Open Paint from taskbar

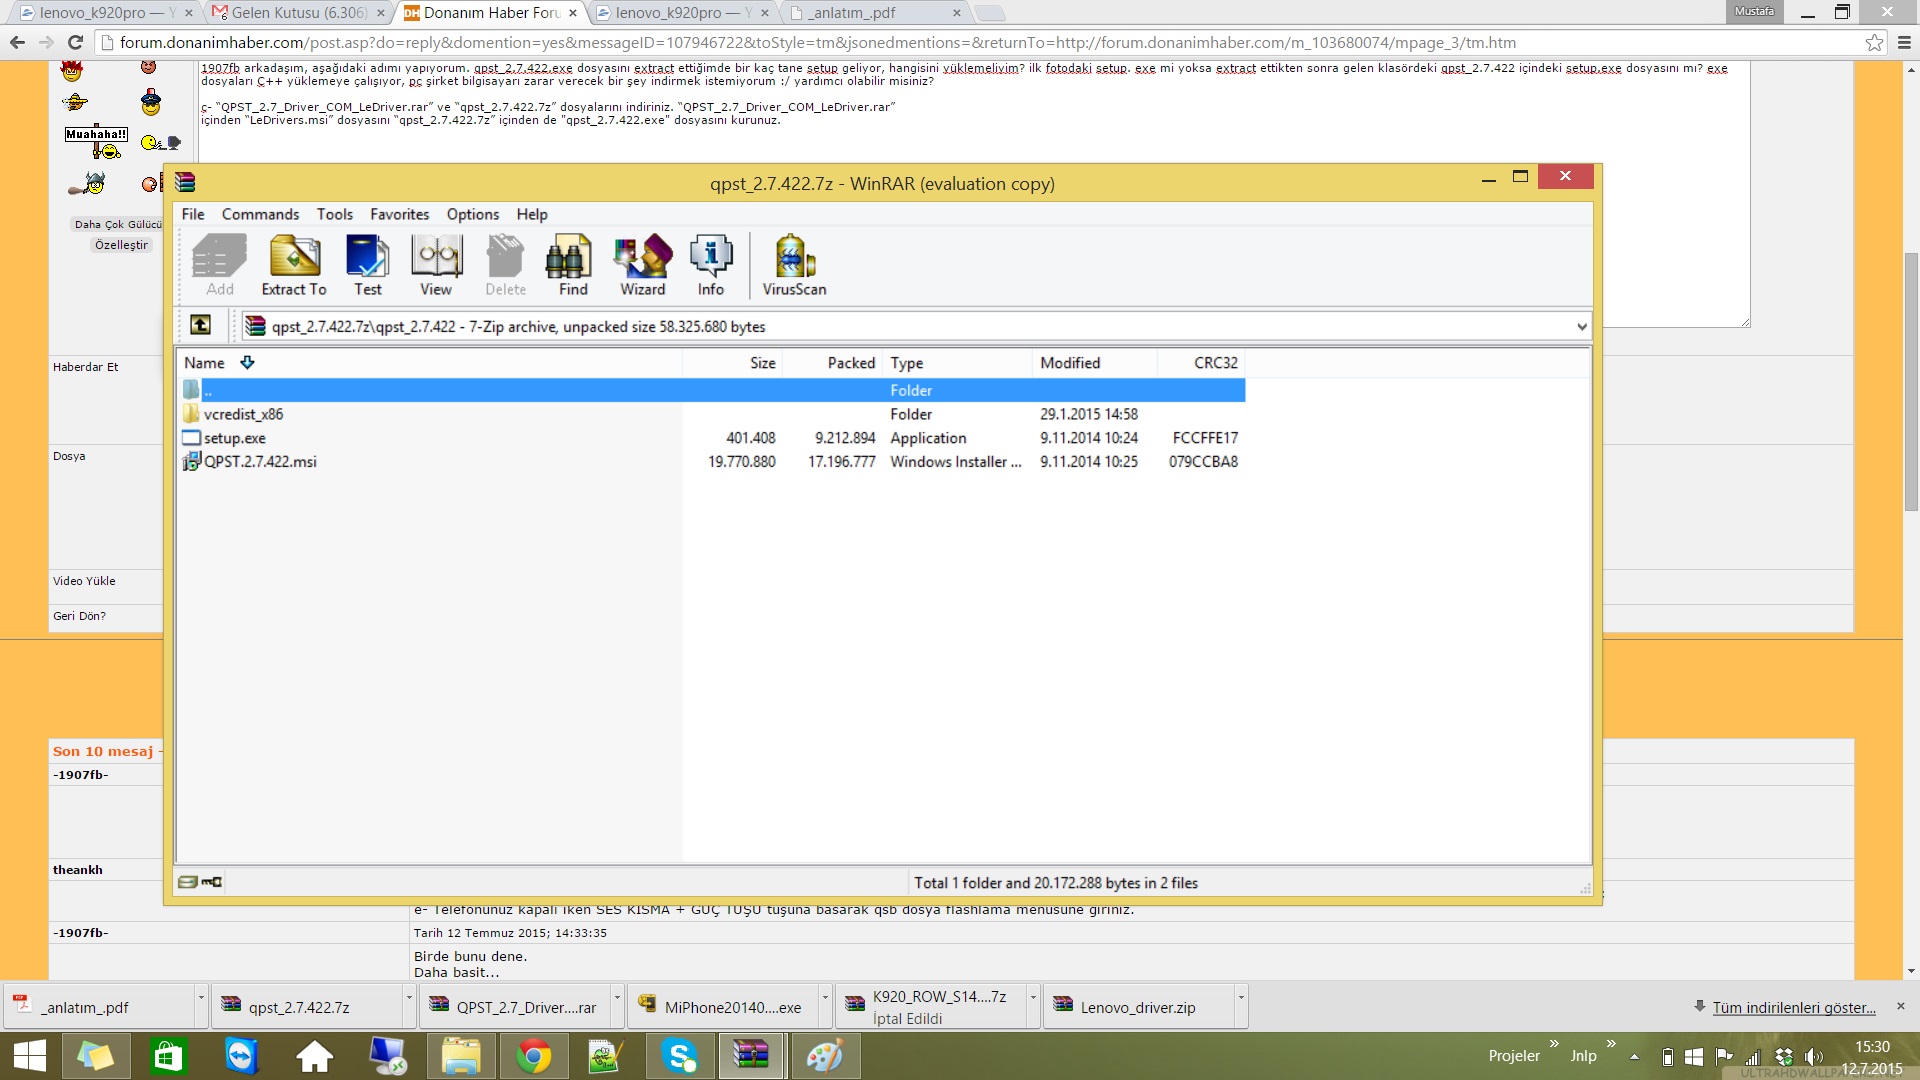pyautogui.click(x=826, y=1056)
